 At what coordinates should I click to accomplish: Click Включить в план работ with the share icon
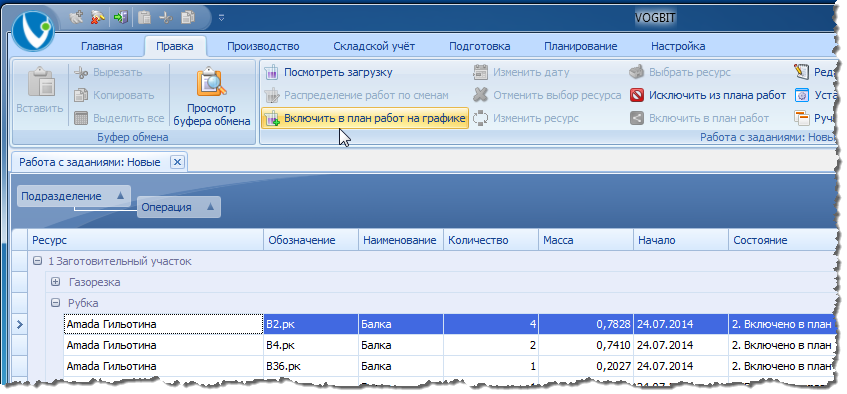tap(700, 118)
